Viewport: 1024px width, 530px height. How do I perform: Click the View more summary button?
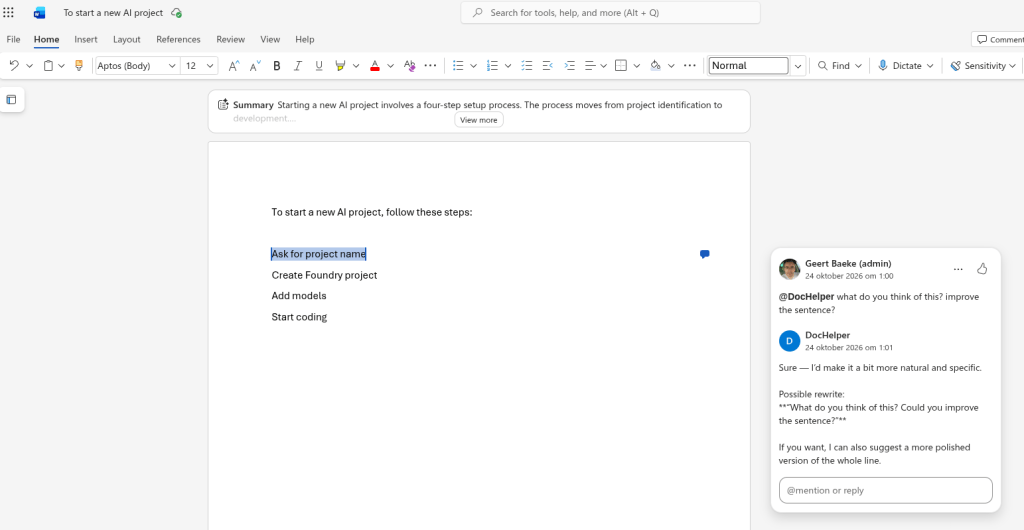pyautogui.click(x=479, y=120)
